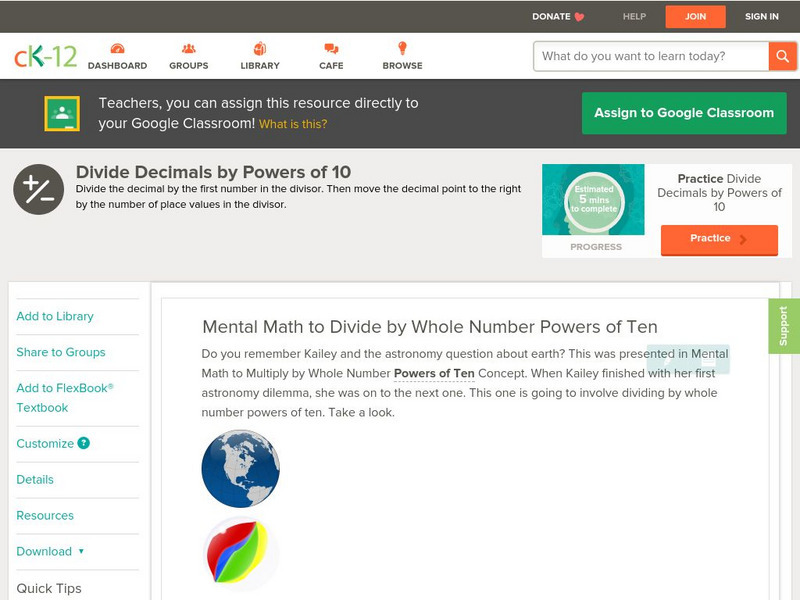
Task: Click the Donate heart icon
Action: click(x=579, y=17)
